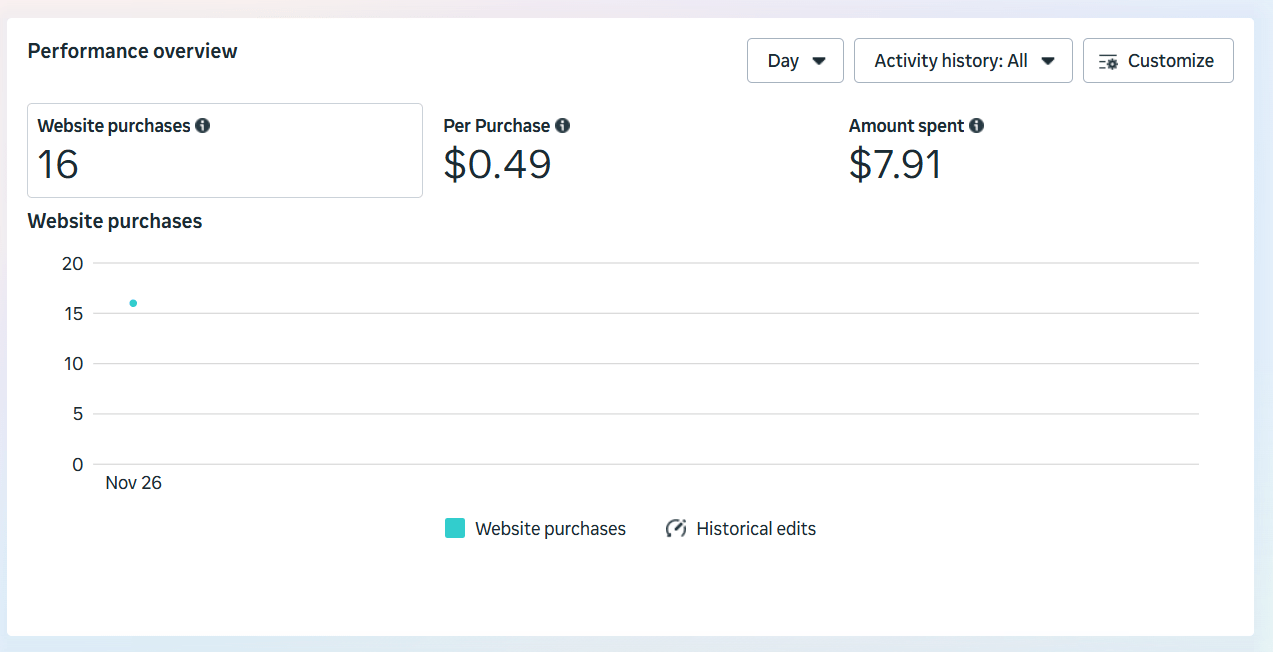
Task: Click the $0.49 per purchase value
Action: [497, 164]
